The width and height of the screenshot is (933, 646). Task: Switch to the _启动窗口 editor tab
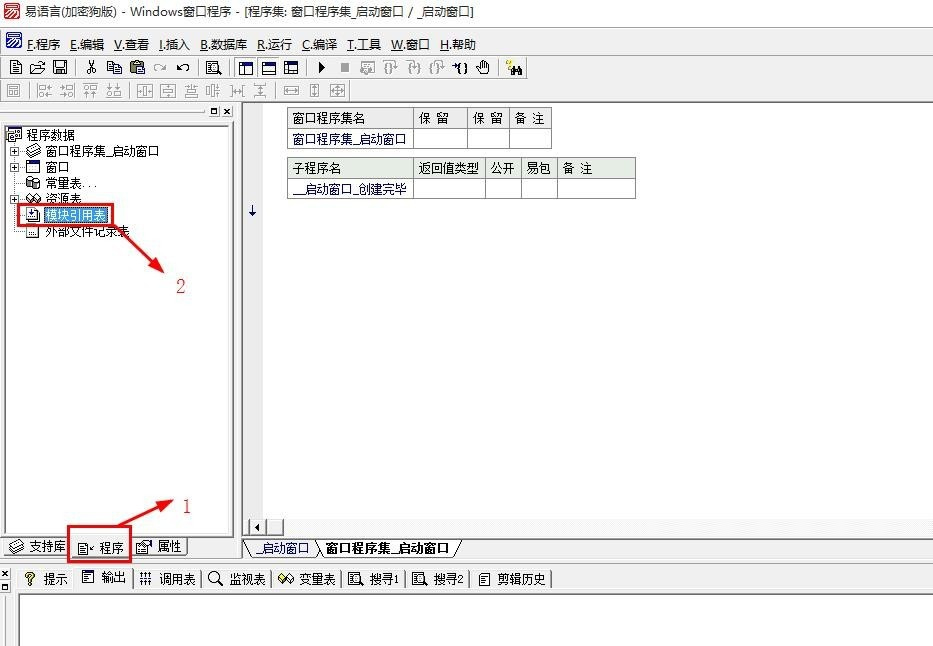pos(282,548)
